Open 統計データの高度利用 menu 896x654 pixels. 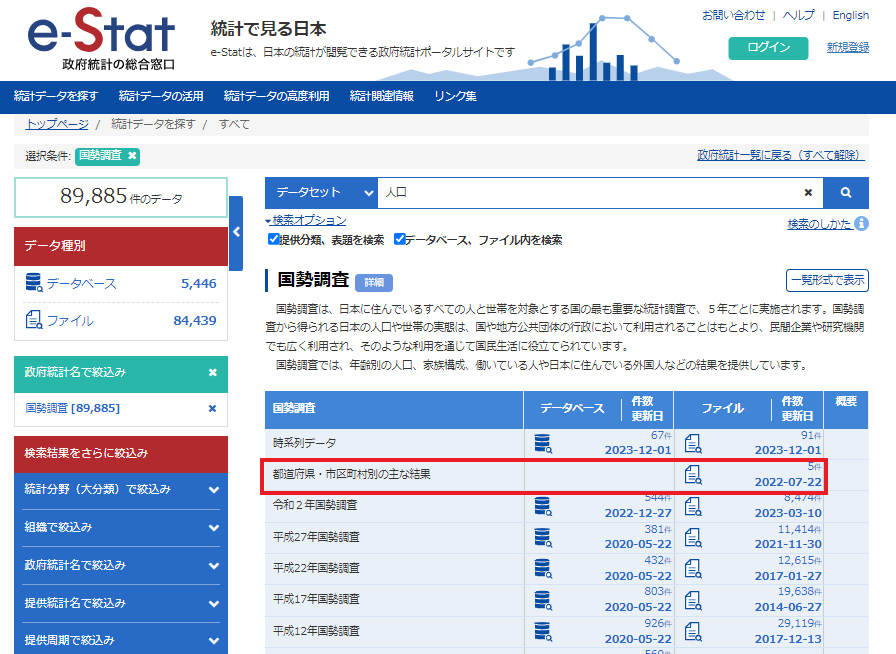point(277,96)
